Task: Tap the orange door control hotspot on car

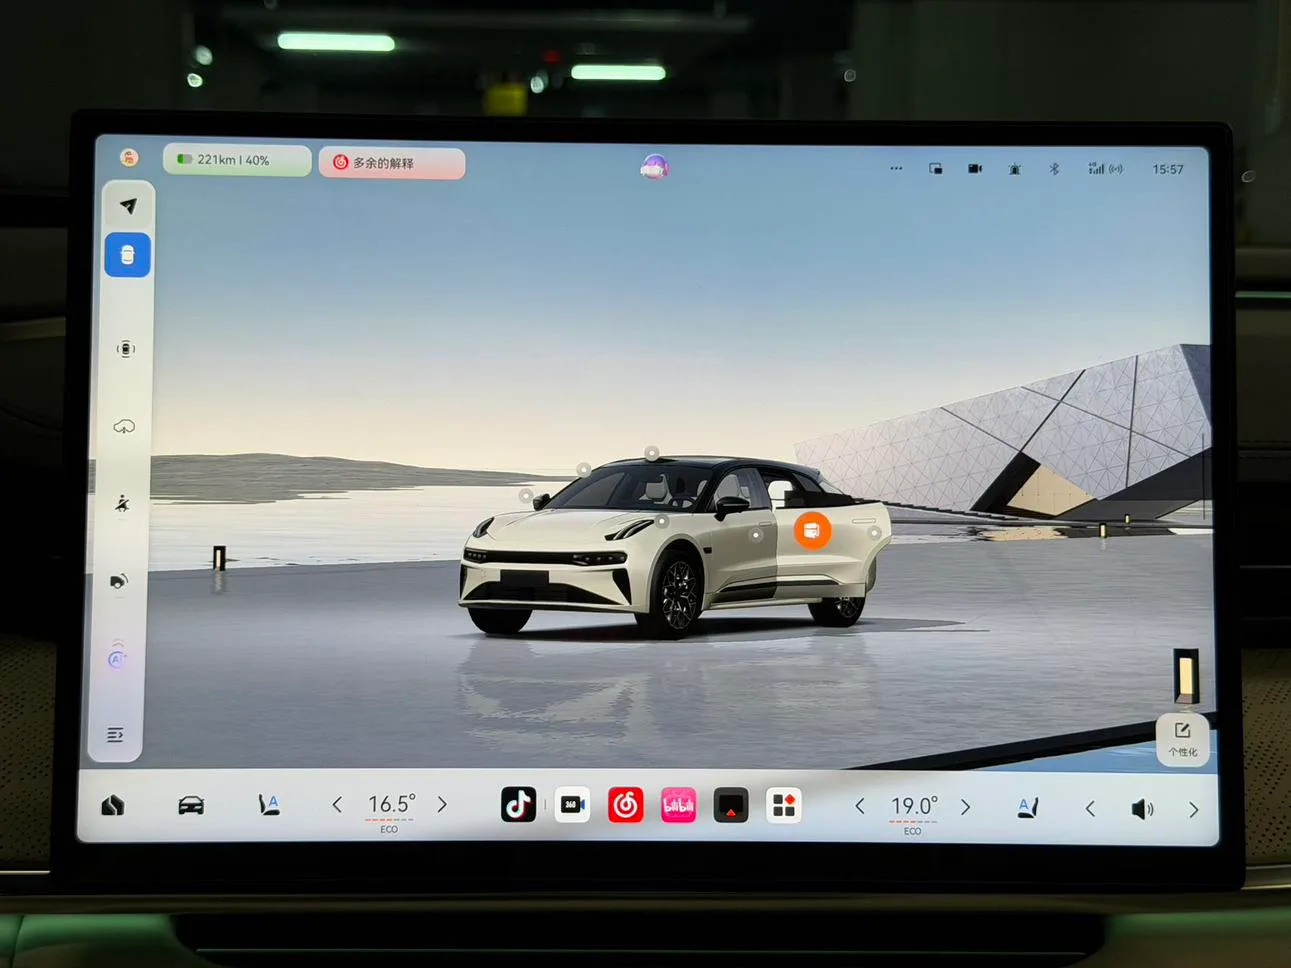Action: (812, 530)
